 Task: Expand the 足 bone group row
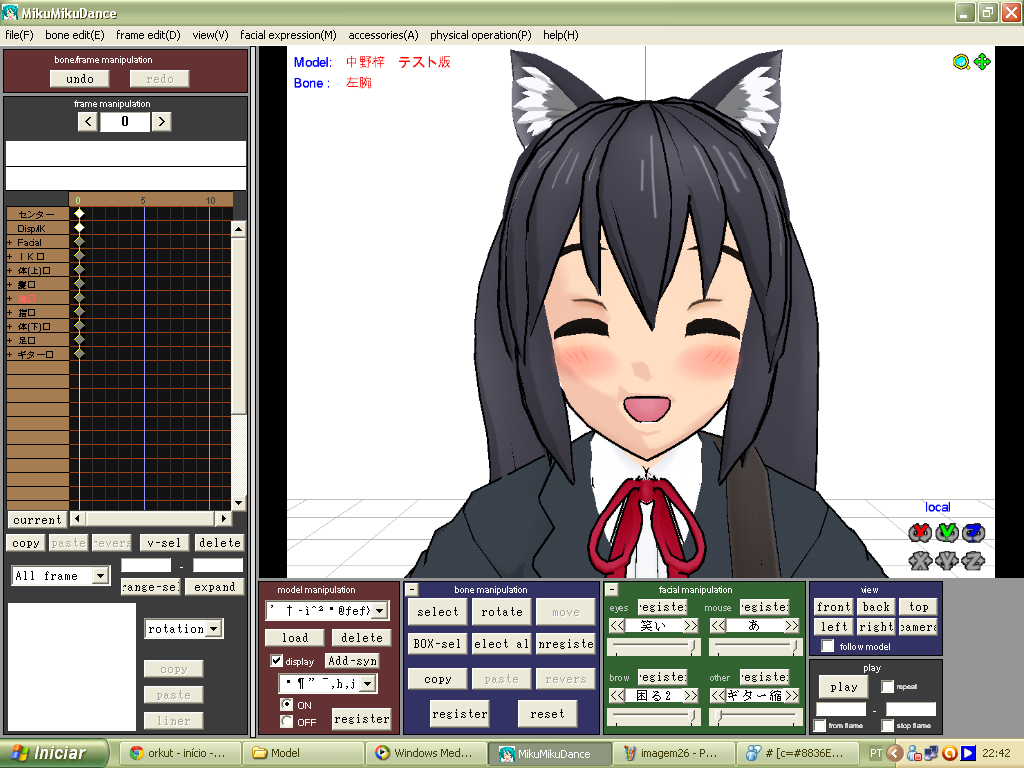(x=9, y=340)
